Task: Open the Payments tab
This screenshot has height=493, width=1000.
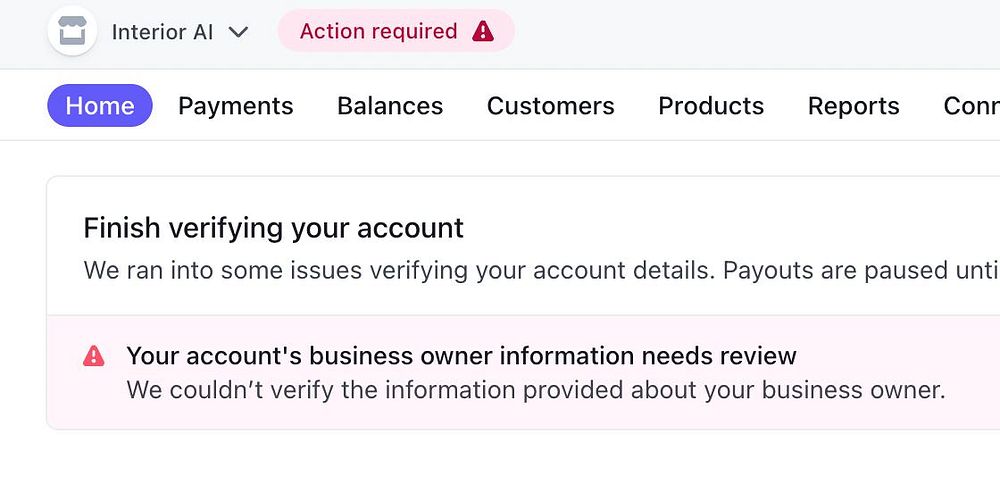Action: (x=236, y=106)
